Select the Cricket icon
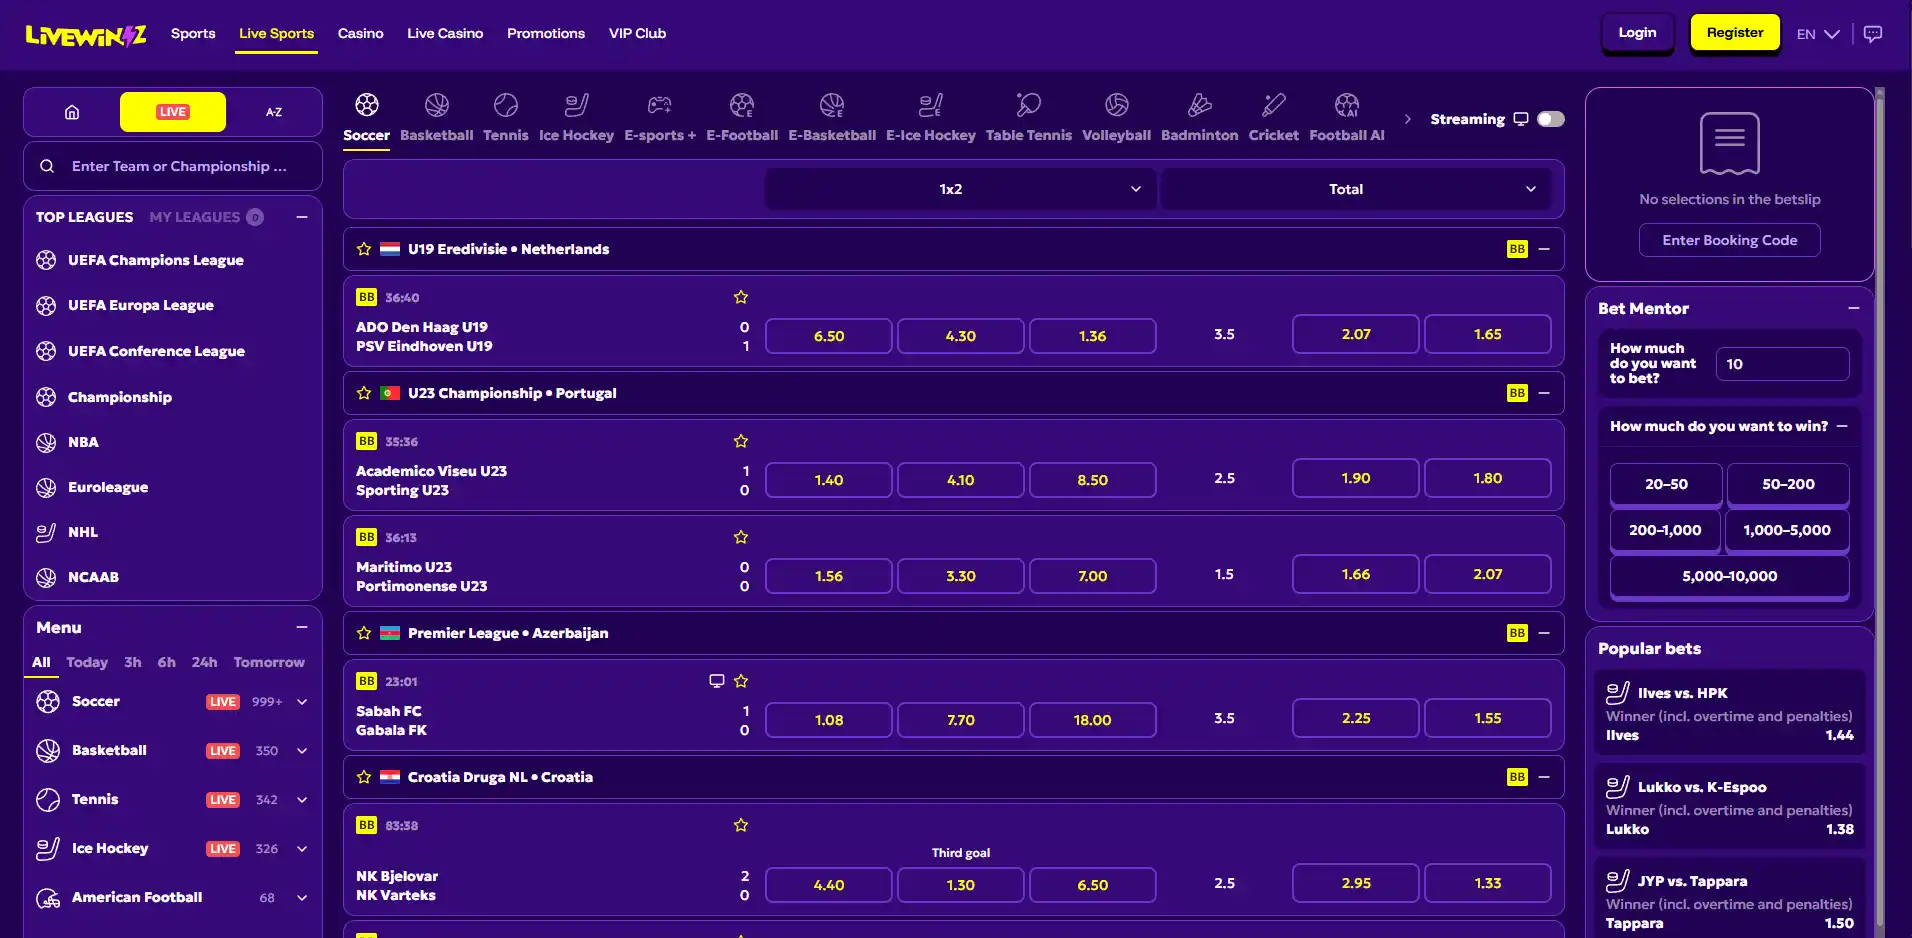This screenshot has width=1912, height=938. click(1273, 105)
